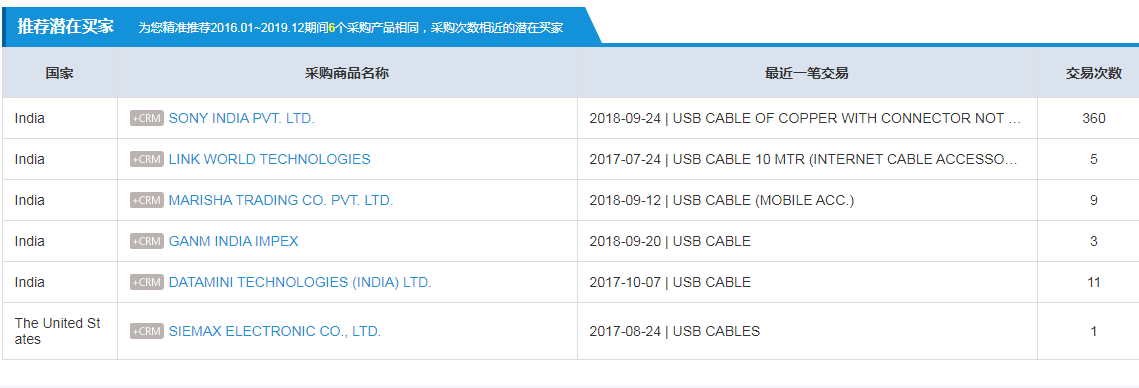
Task: Add DATAMINI TECHNOLOGIES to CRM
Action: tap(147, 282)
